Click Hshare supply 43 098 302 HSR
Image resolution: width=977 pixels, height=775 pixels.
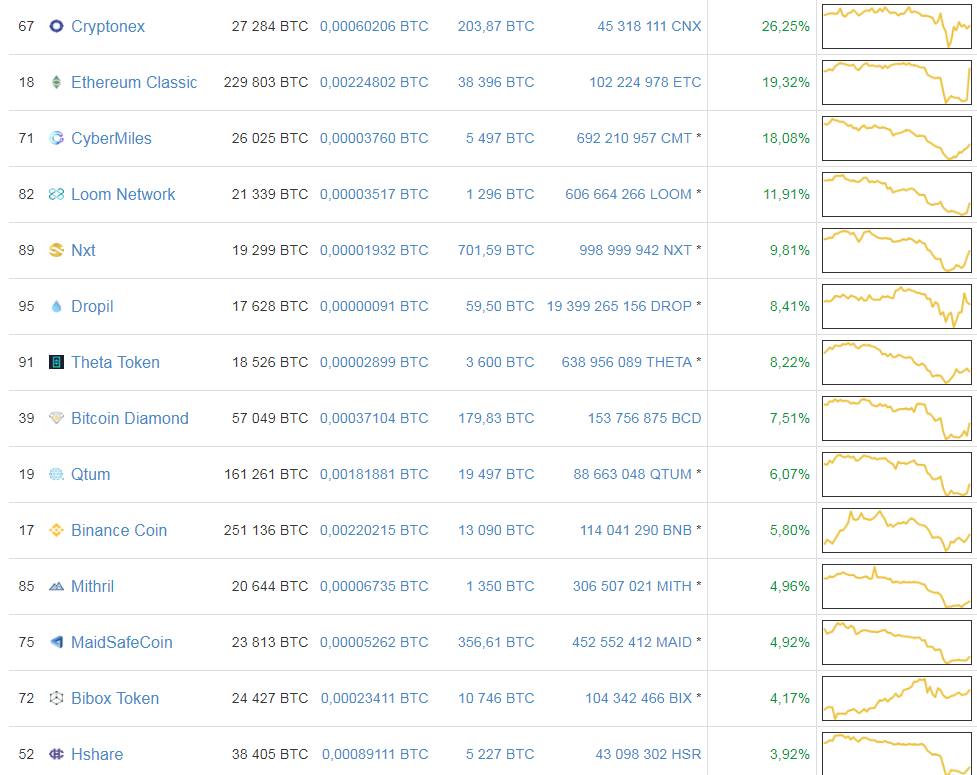click(x=648, y=754)
